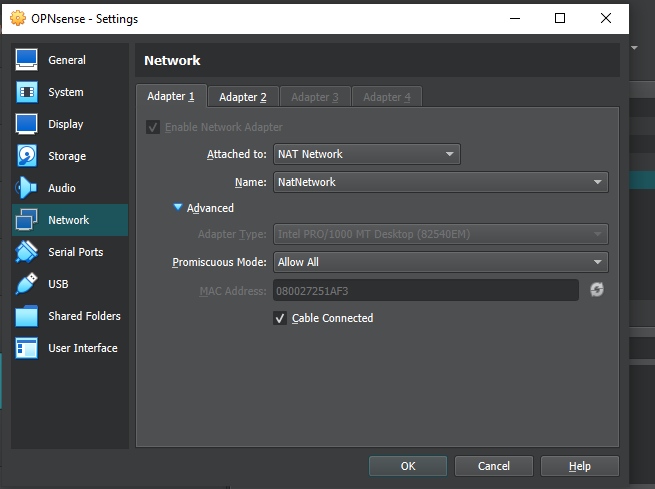Image resolution: width=655 pixels, height=489 pixels.
Task: Open the Attached to dropdown
Action: tap(367, 154)
